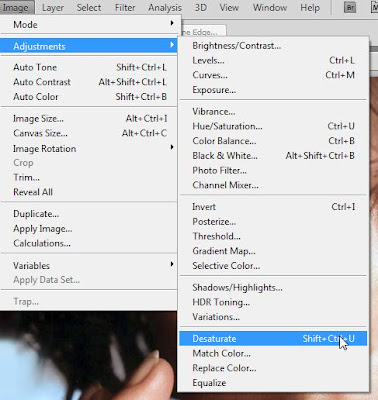Choose Posterize...
The image size is (378, 400).
click(273, 221)
